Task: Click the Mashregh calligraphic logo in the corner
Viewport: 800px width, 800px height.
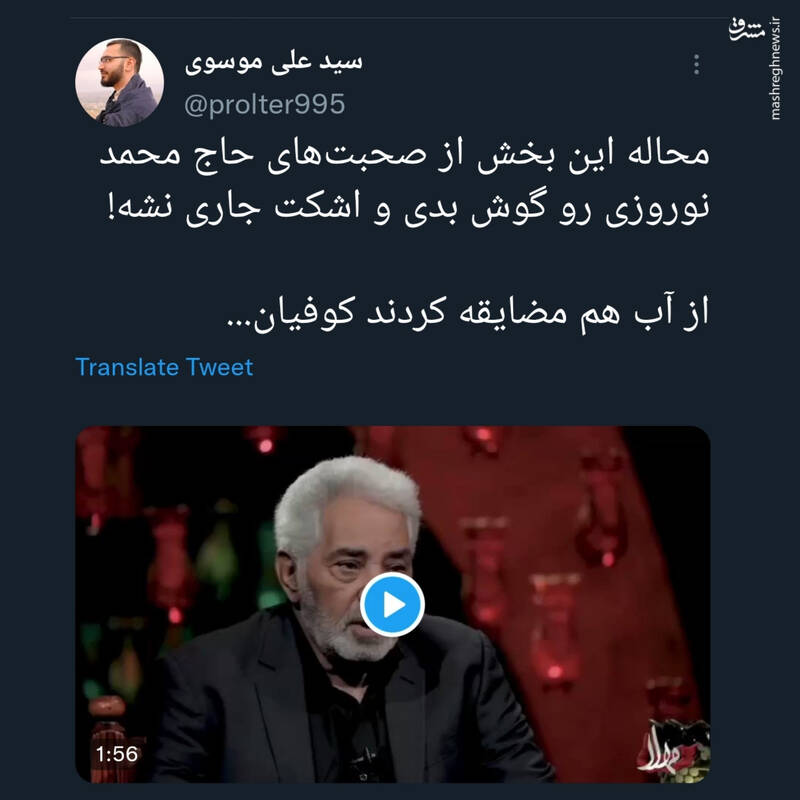Action: pos(747,29)
